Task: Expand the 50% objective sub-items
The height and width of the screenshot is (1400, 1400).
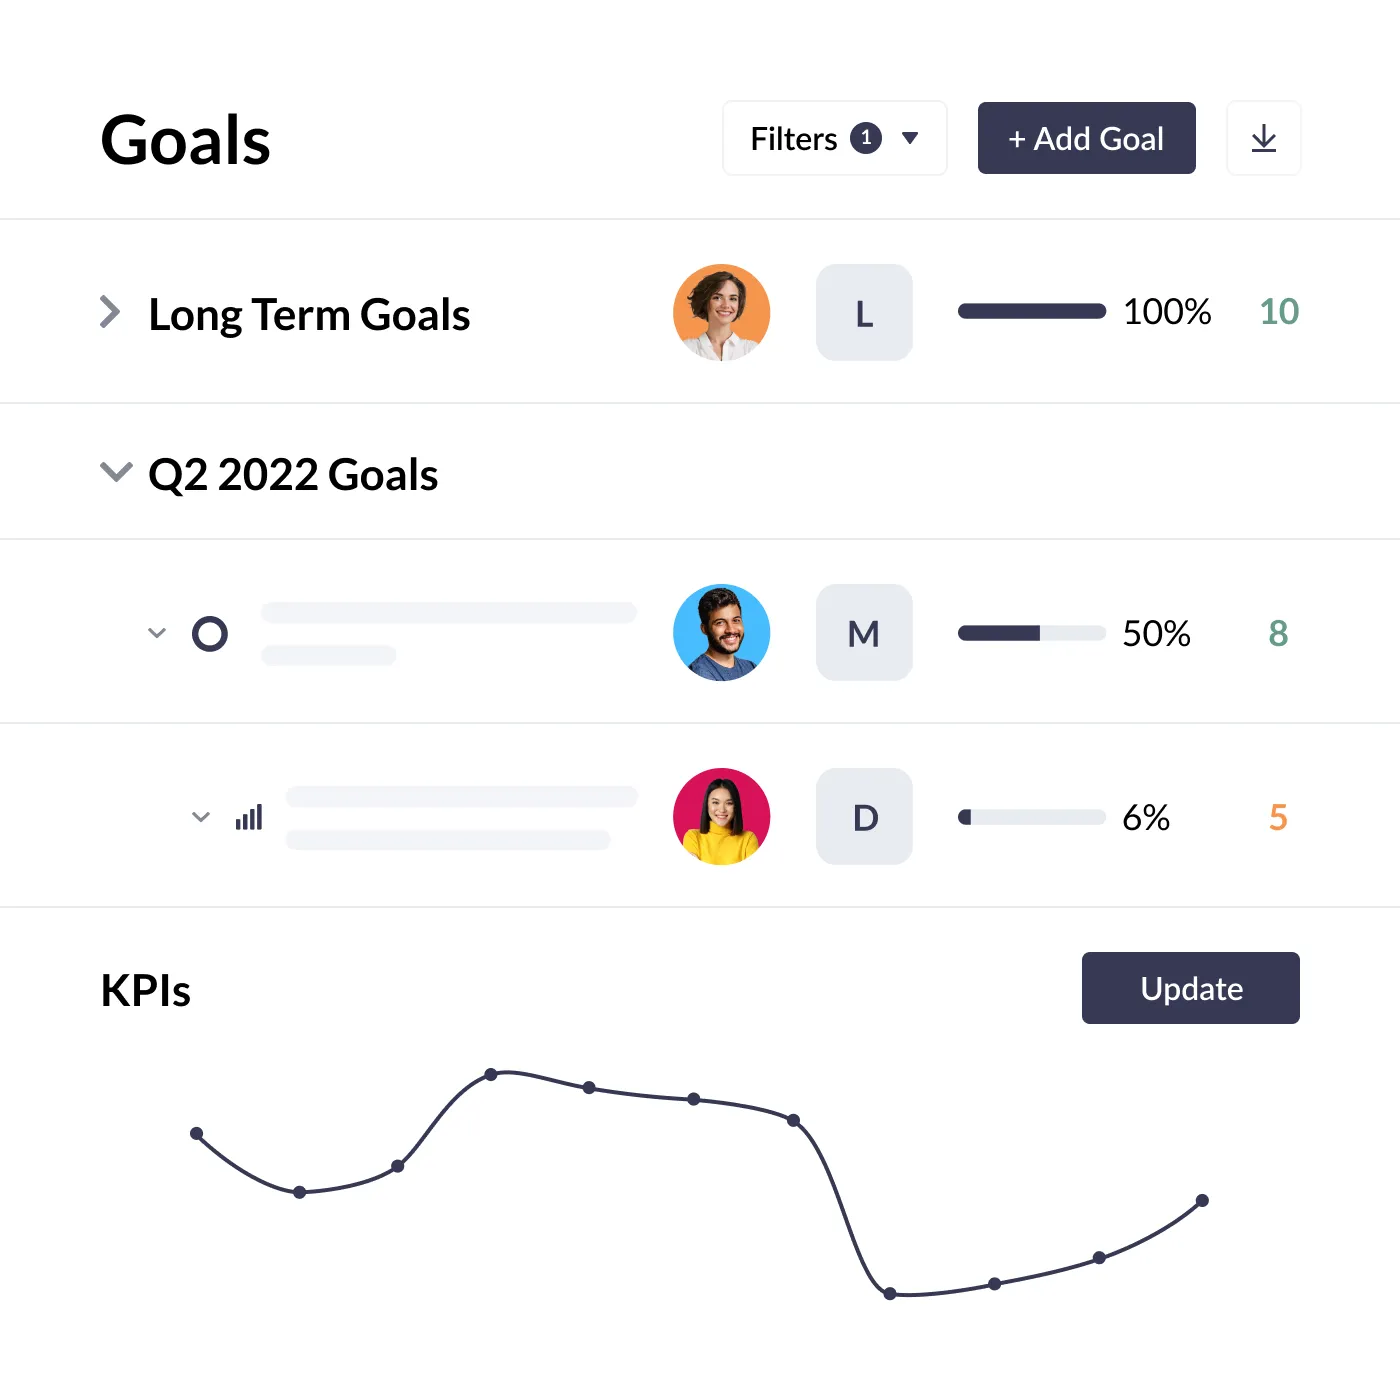Action: click(156, 633)
